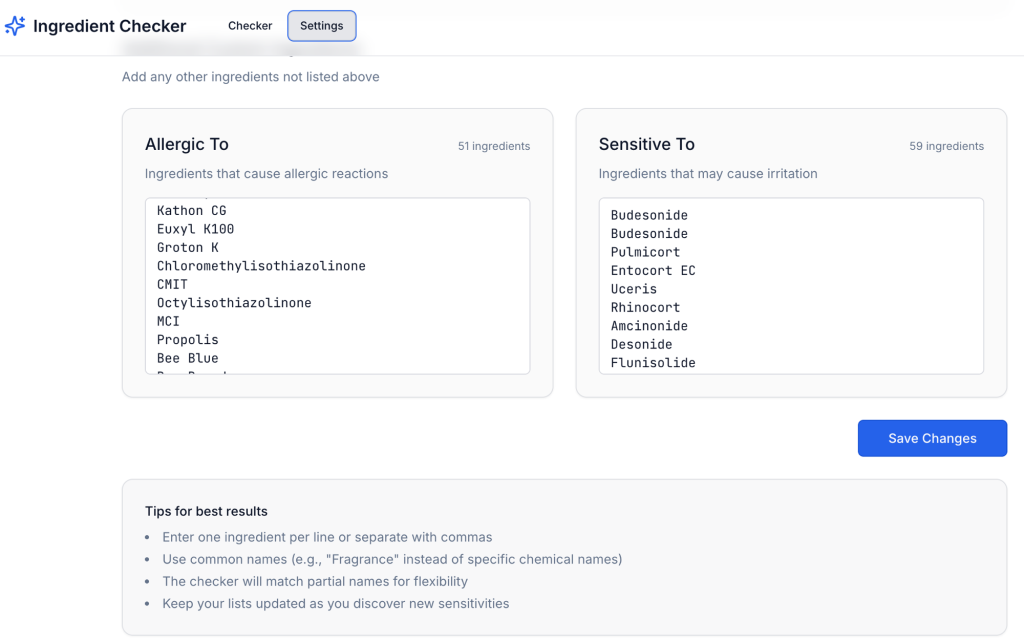Click the Chloromethylisothiazolinone line
This screenshot has height=644, width=1024.
tap(261, 266)
